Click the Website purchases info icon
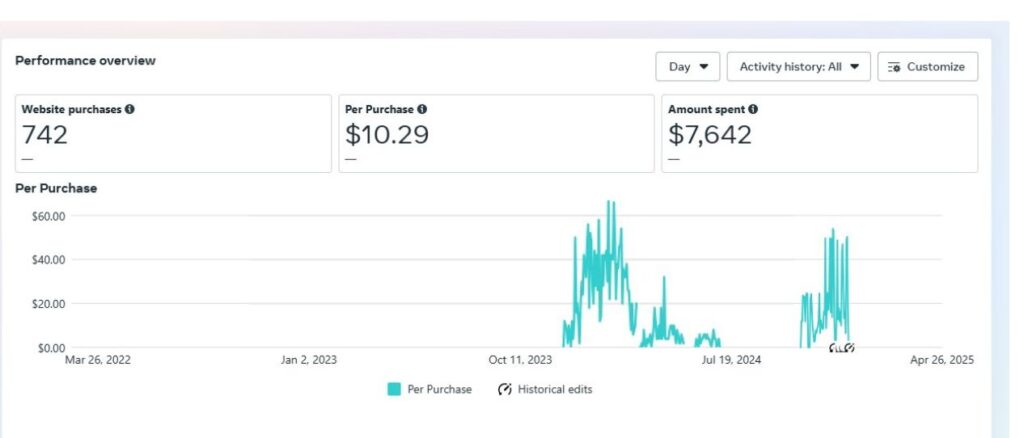1024x438 pixels. click(129, 110)
